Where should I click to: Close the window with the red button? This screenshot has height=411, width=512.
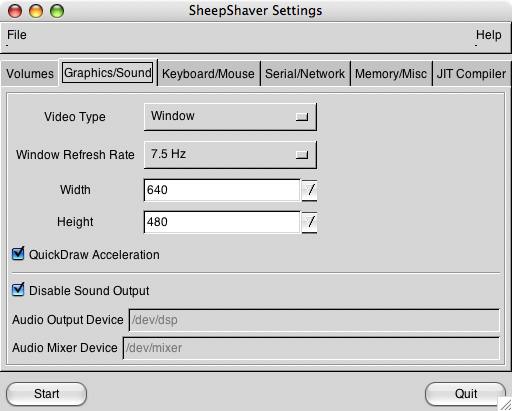(15, 11)
